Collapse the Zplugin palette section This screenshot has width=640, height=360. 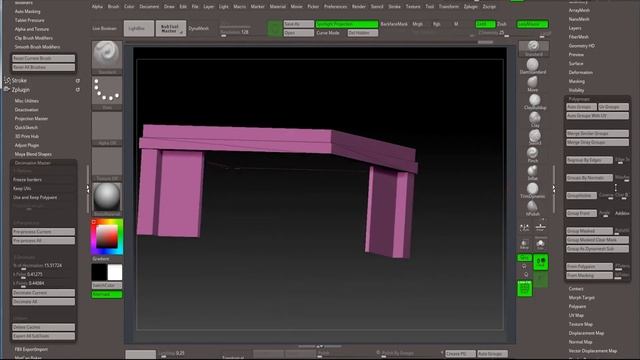pos(21,89)
